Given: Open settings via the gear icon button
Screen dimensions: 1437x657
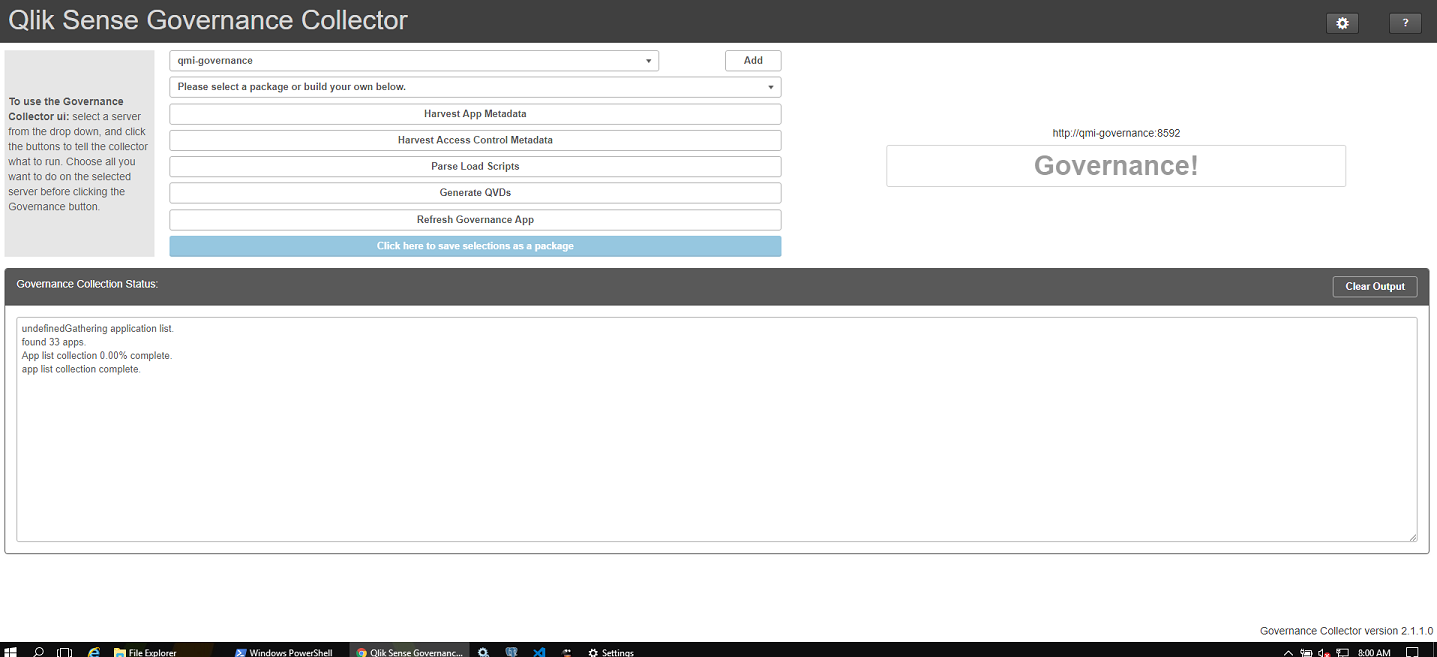Looking at the screenshot, I should [1342, 23].
